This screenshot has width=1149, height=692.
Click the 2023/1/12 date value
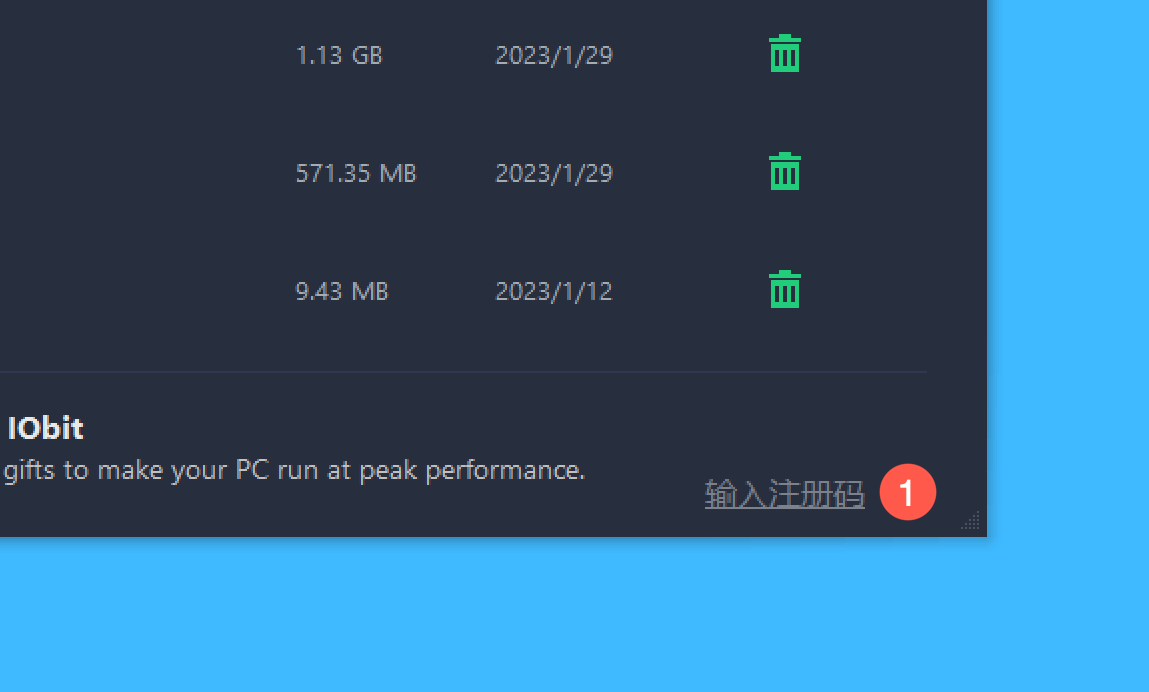(554, 291)
